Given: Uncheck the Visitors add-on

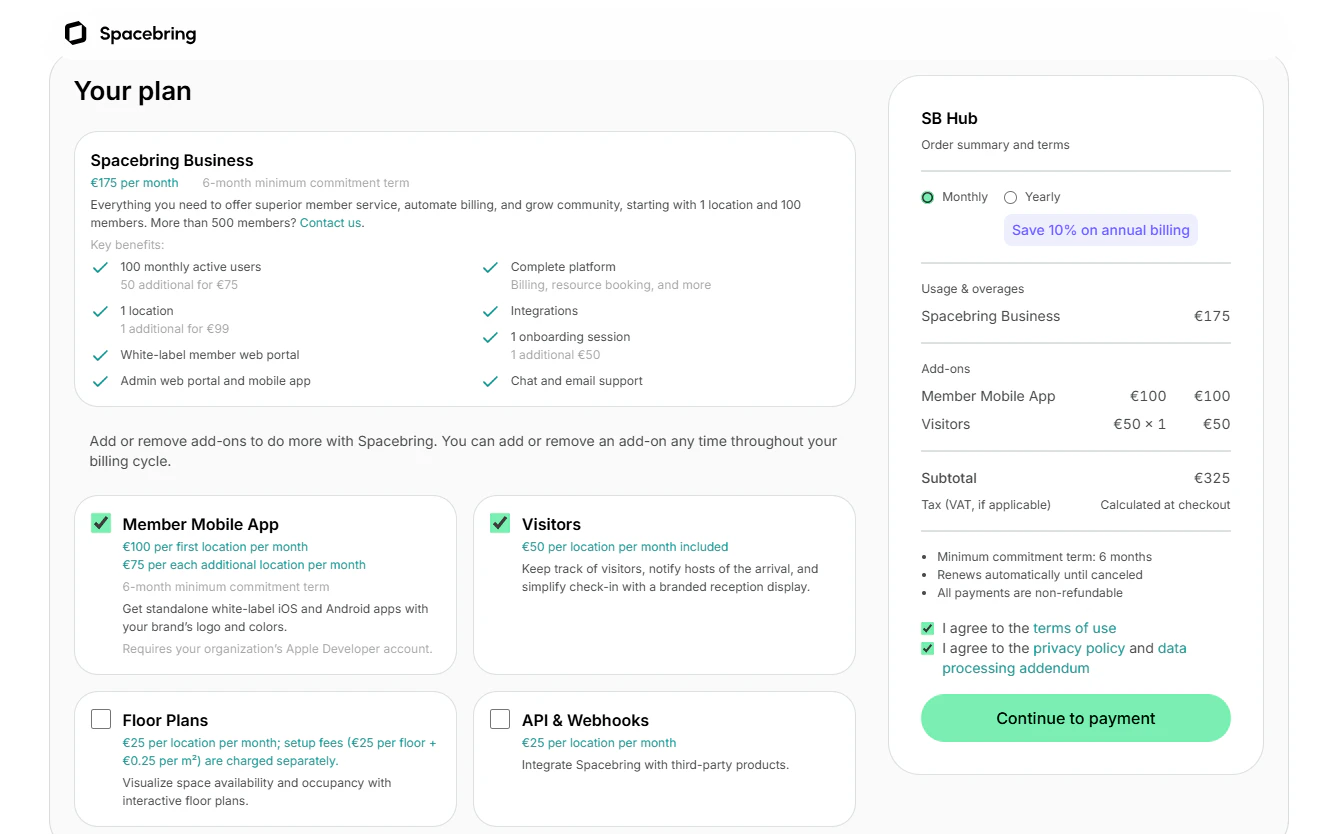Looking at the screenshot, I should [x=500, y=523].
